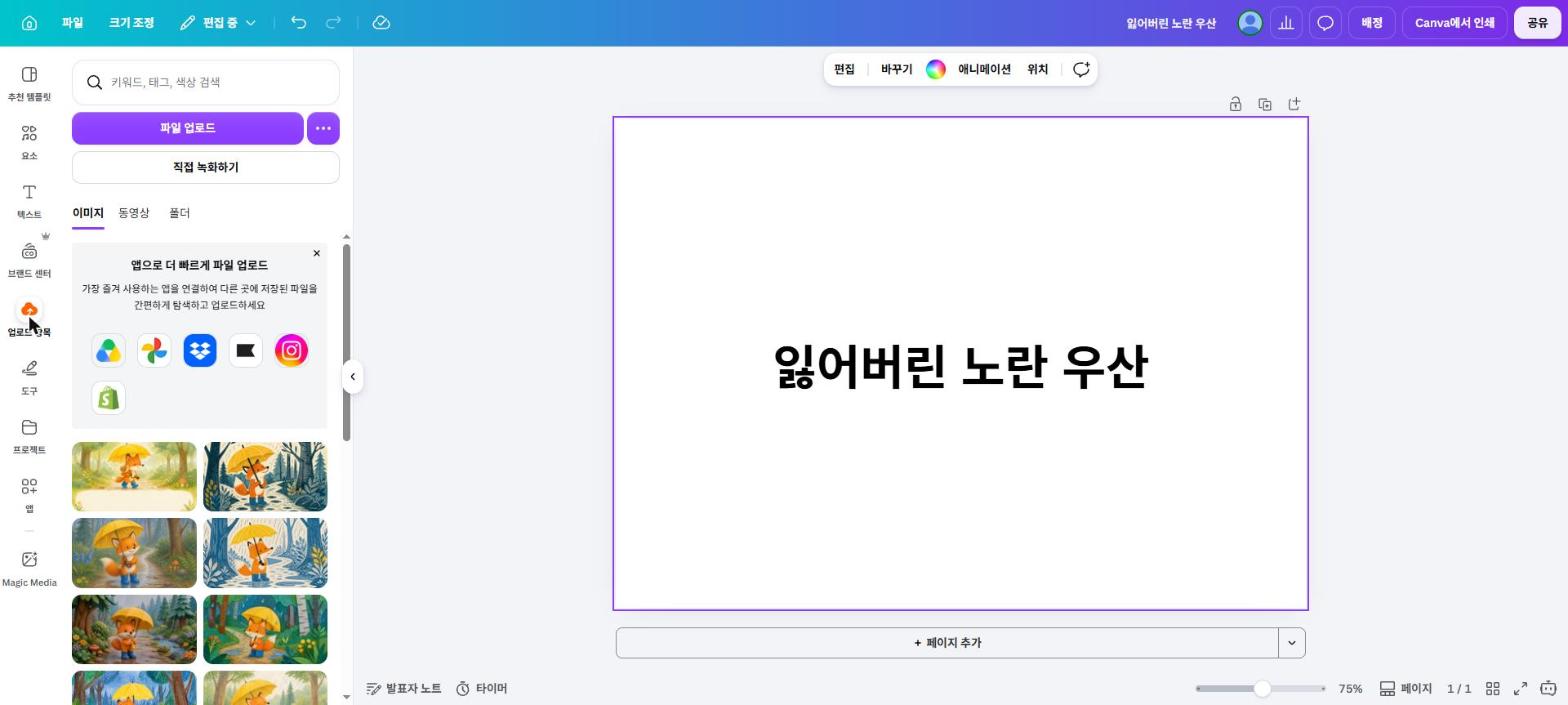Screen dimensions: 1568x705
Task: Lock the page icon
Action: [x=1235, y=104]
